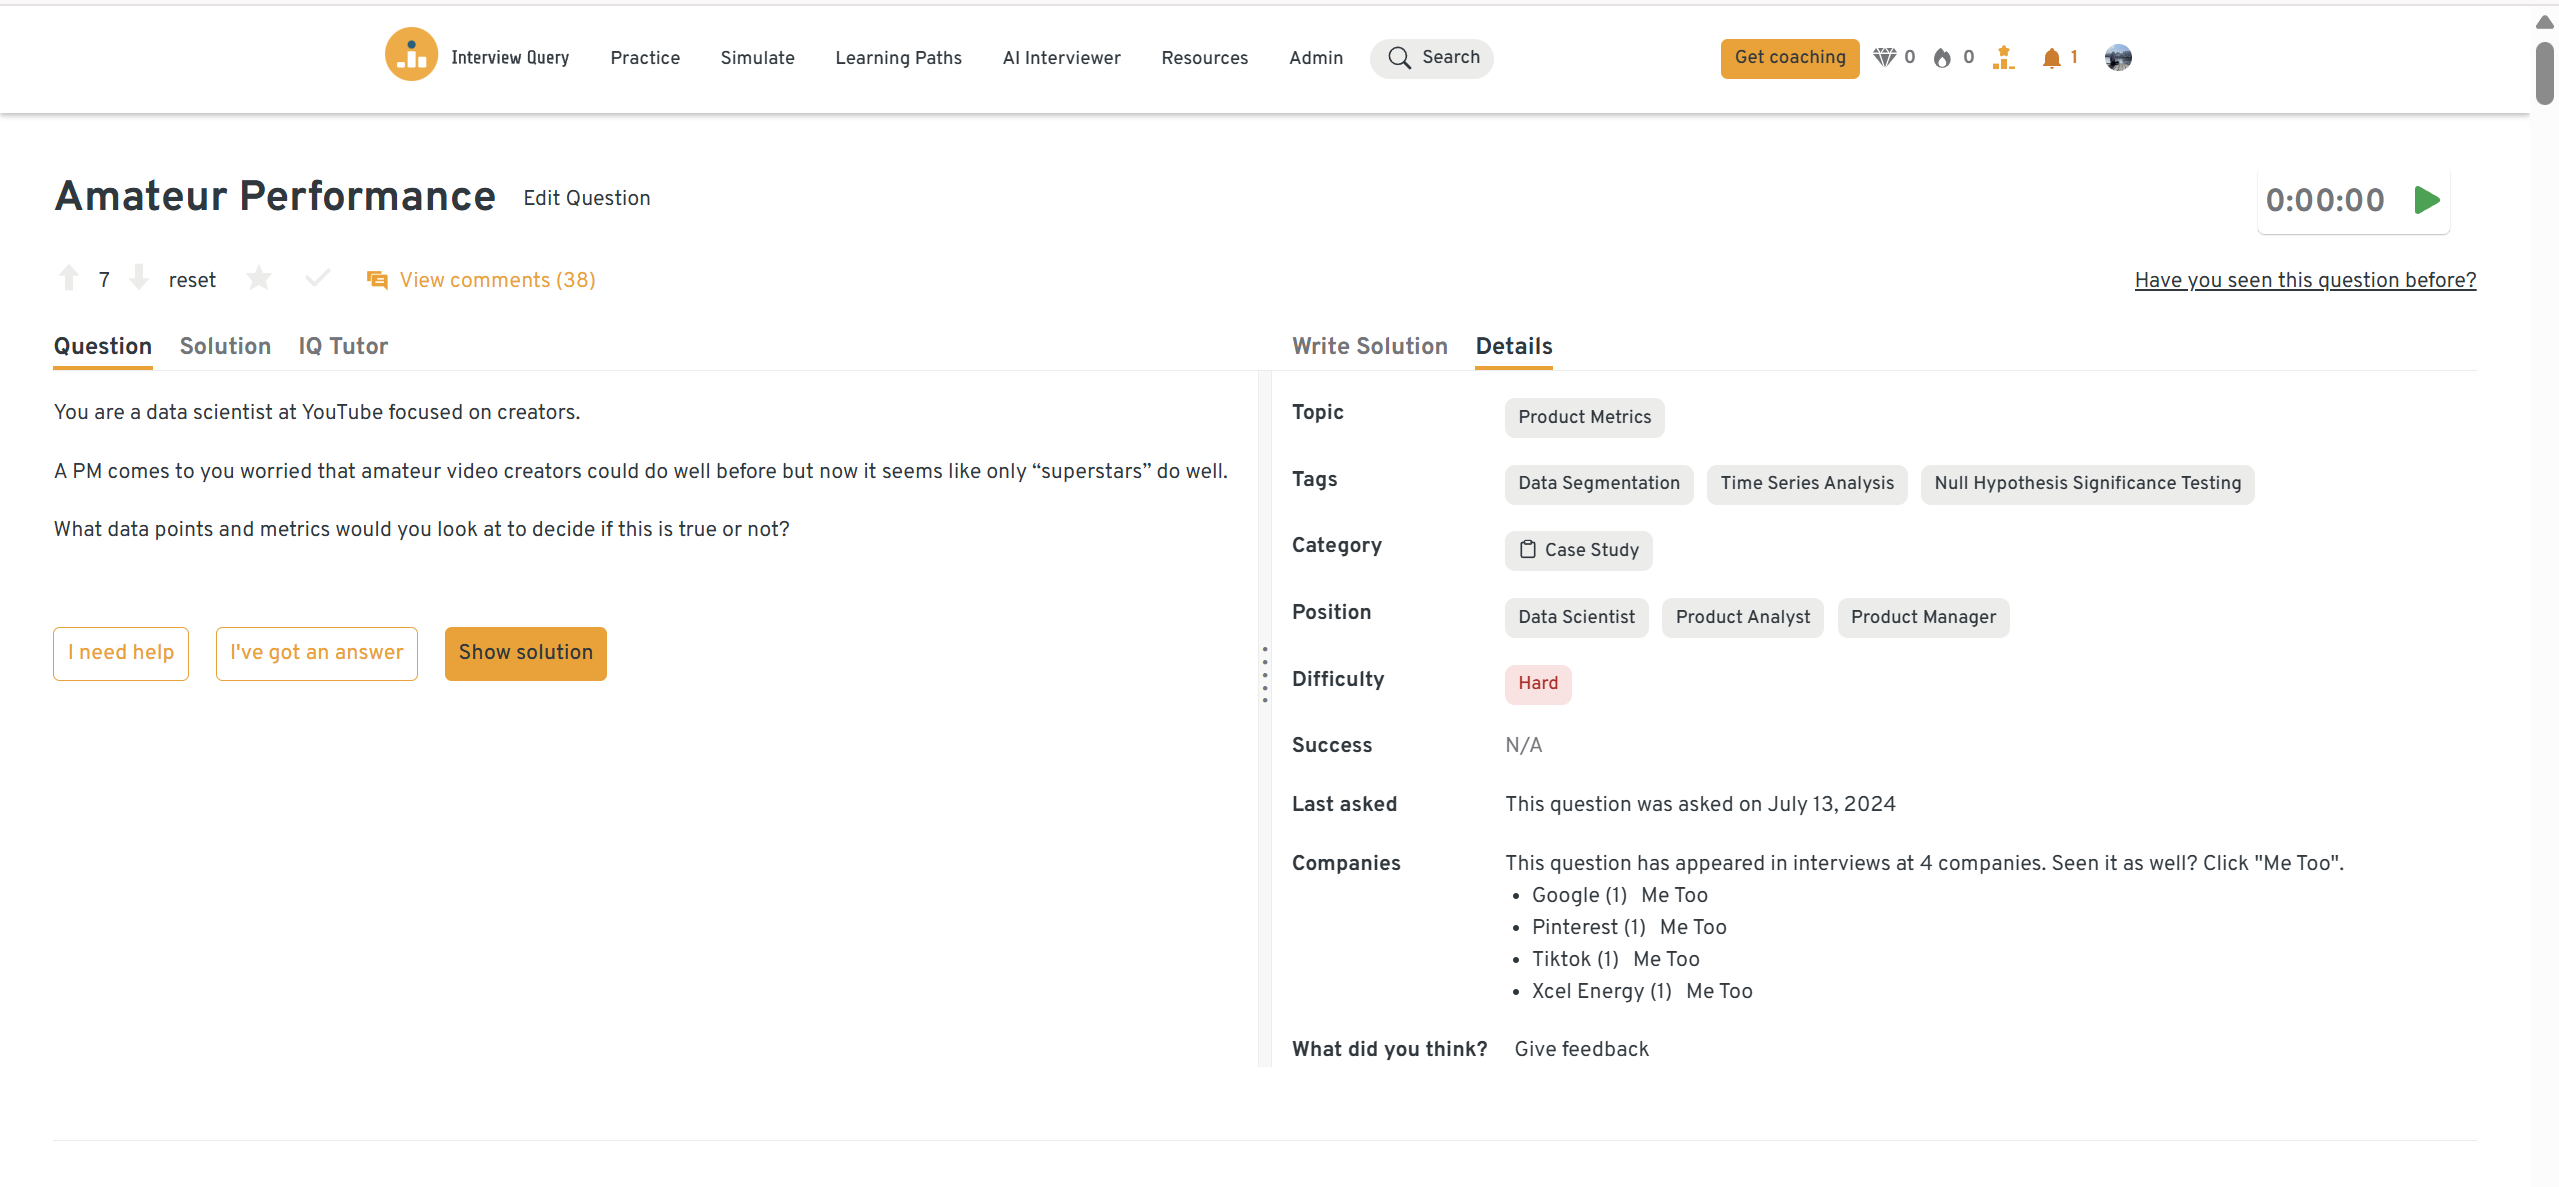Downvote the question with down arrow
Screen dimensions: 2559x1187
tap(140, 278)
